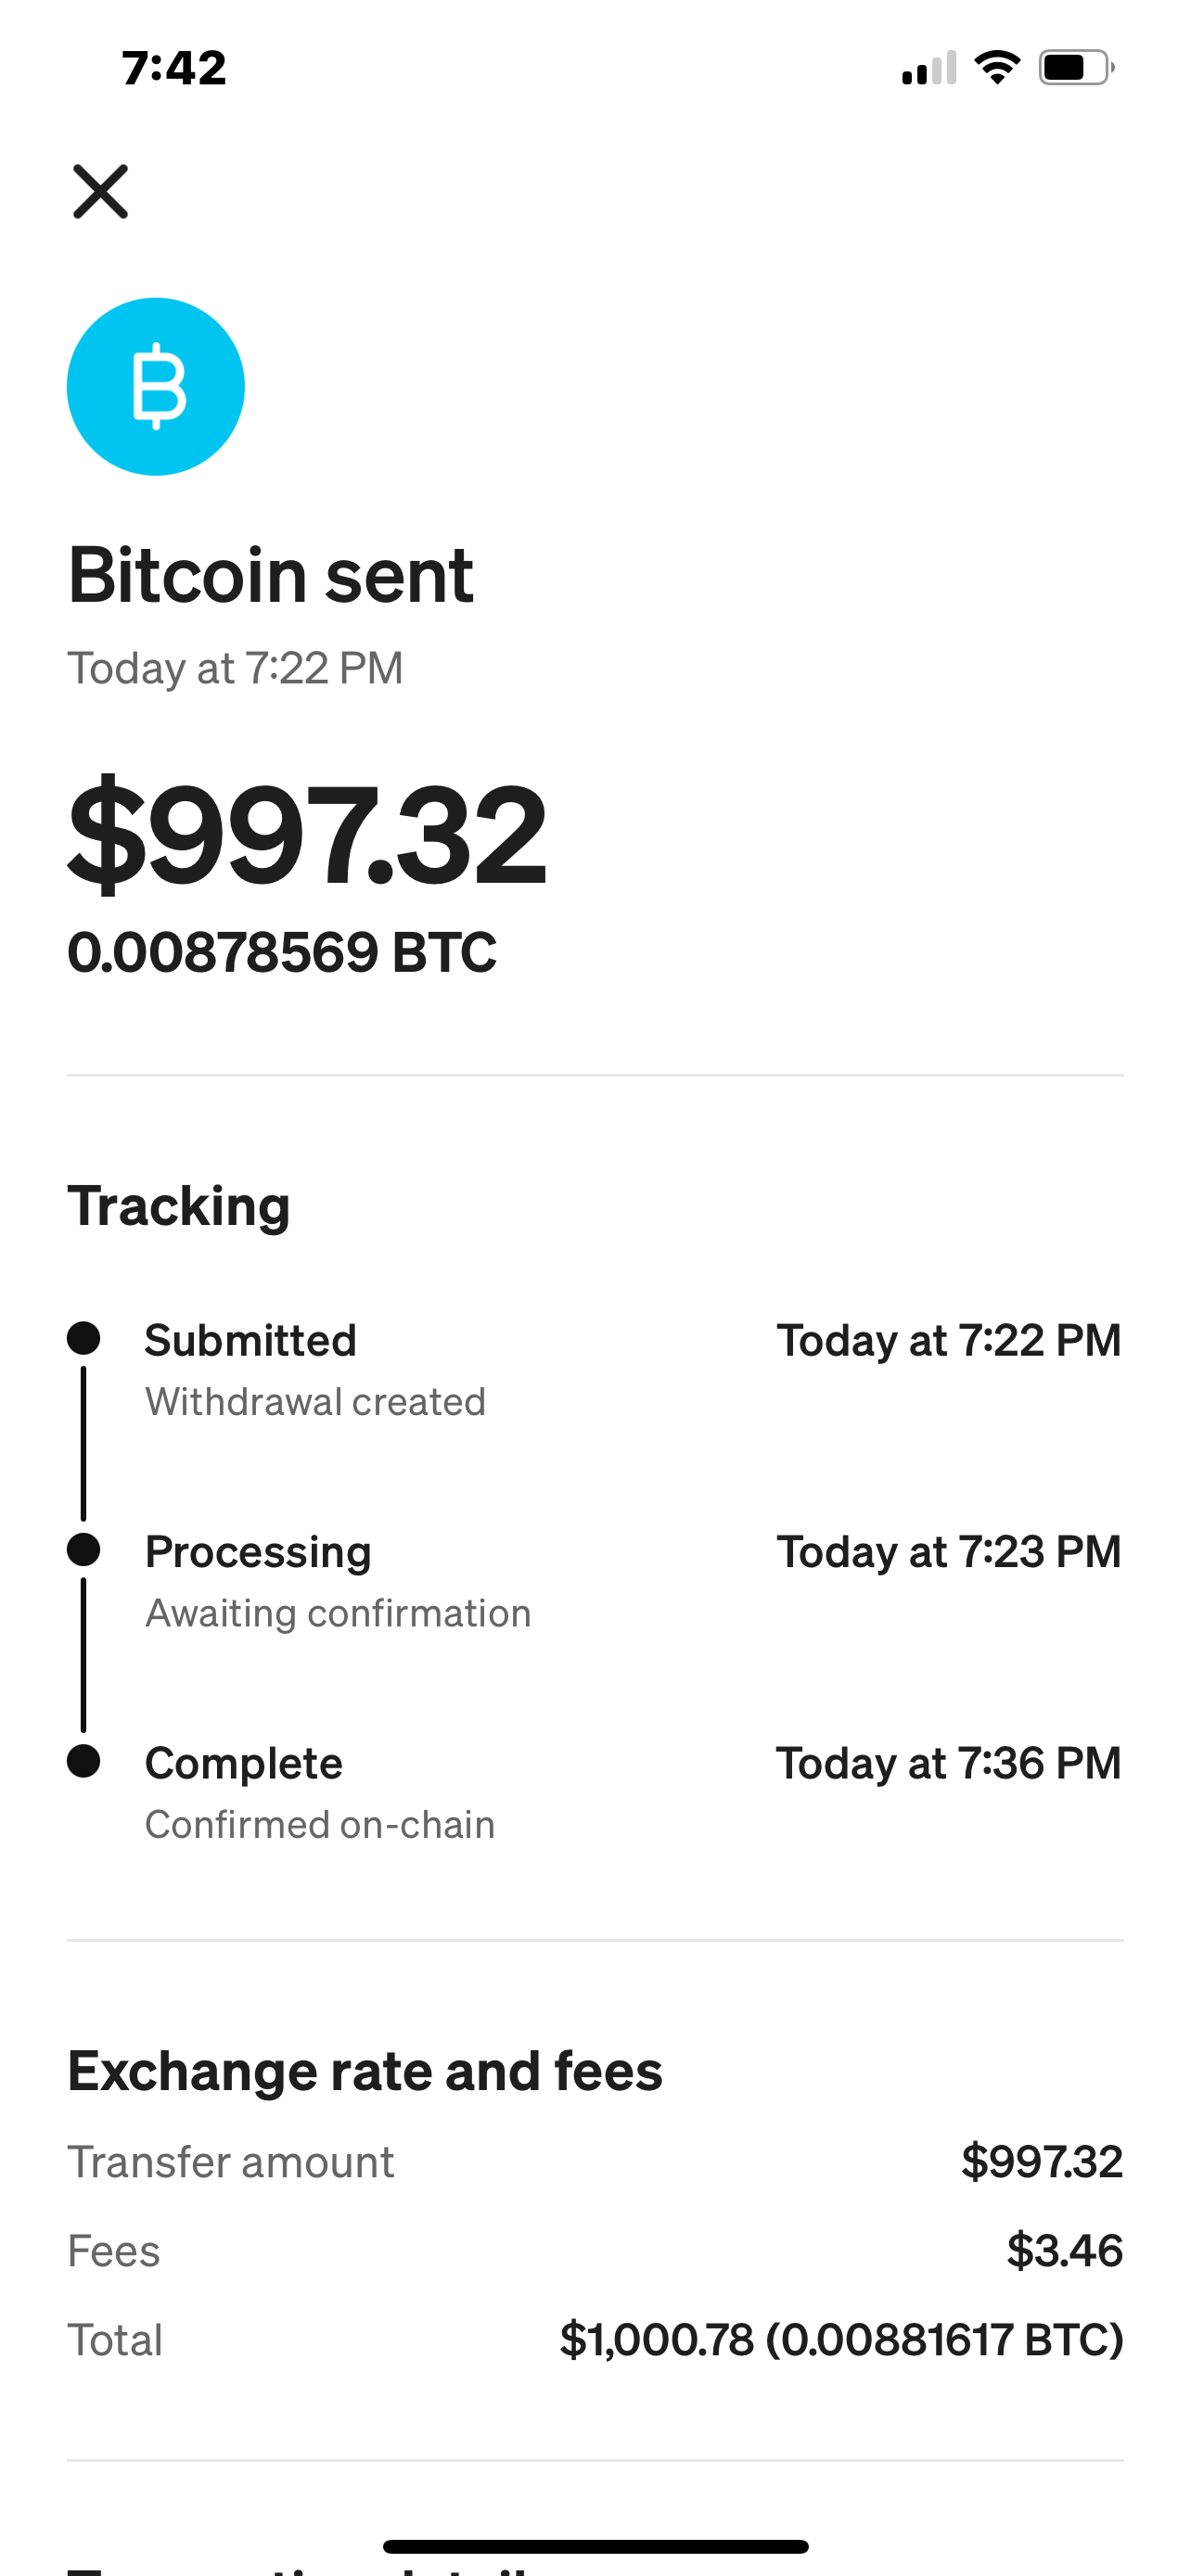
Task: Tap the Transfer amount row
Action: (594, 2162)
